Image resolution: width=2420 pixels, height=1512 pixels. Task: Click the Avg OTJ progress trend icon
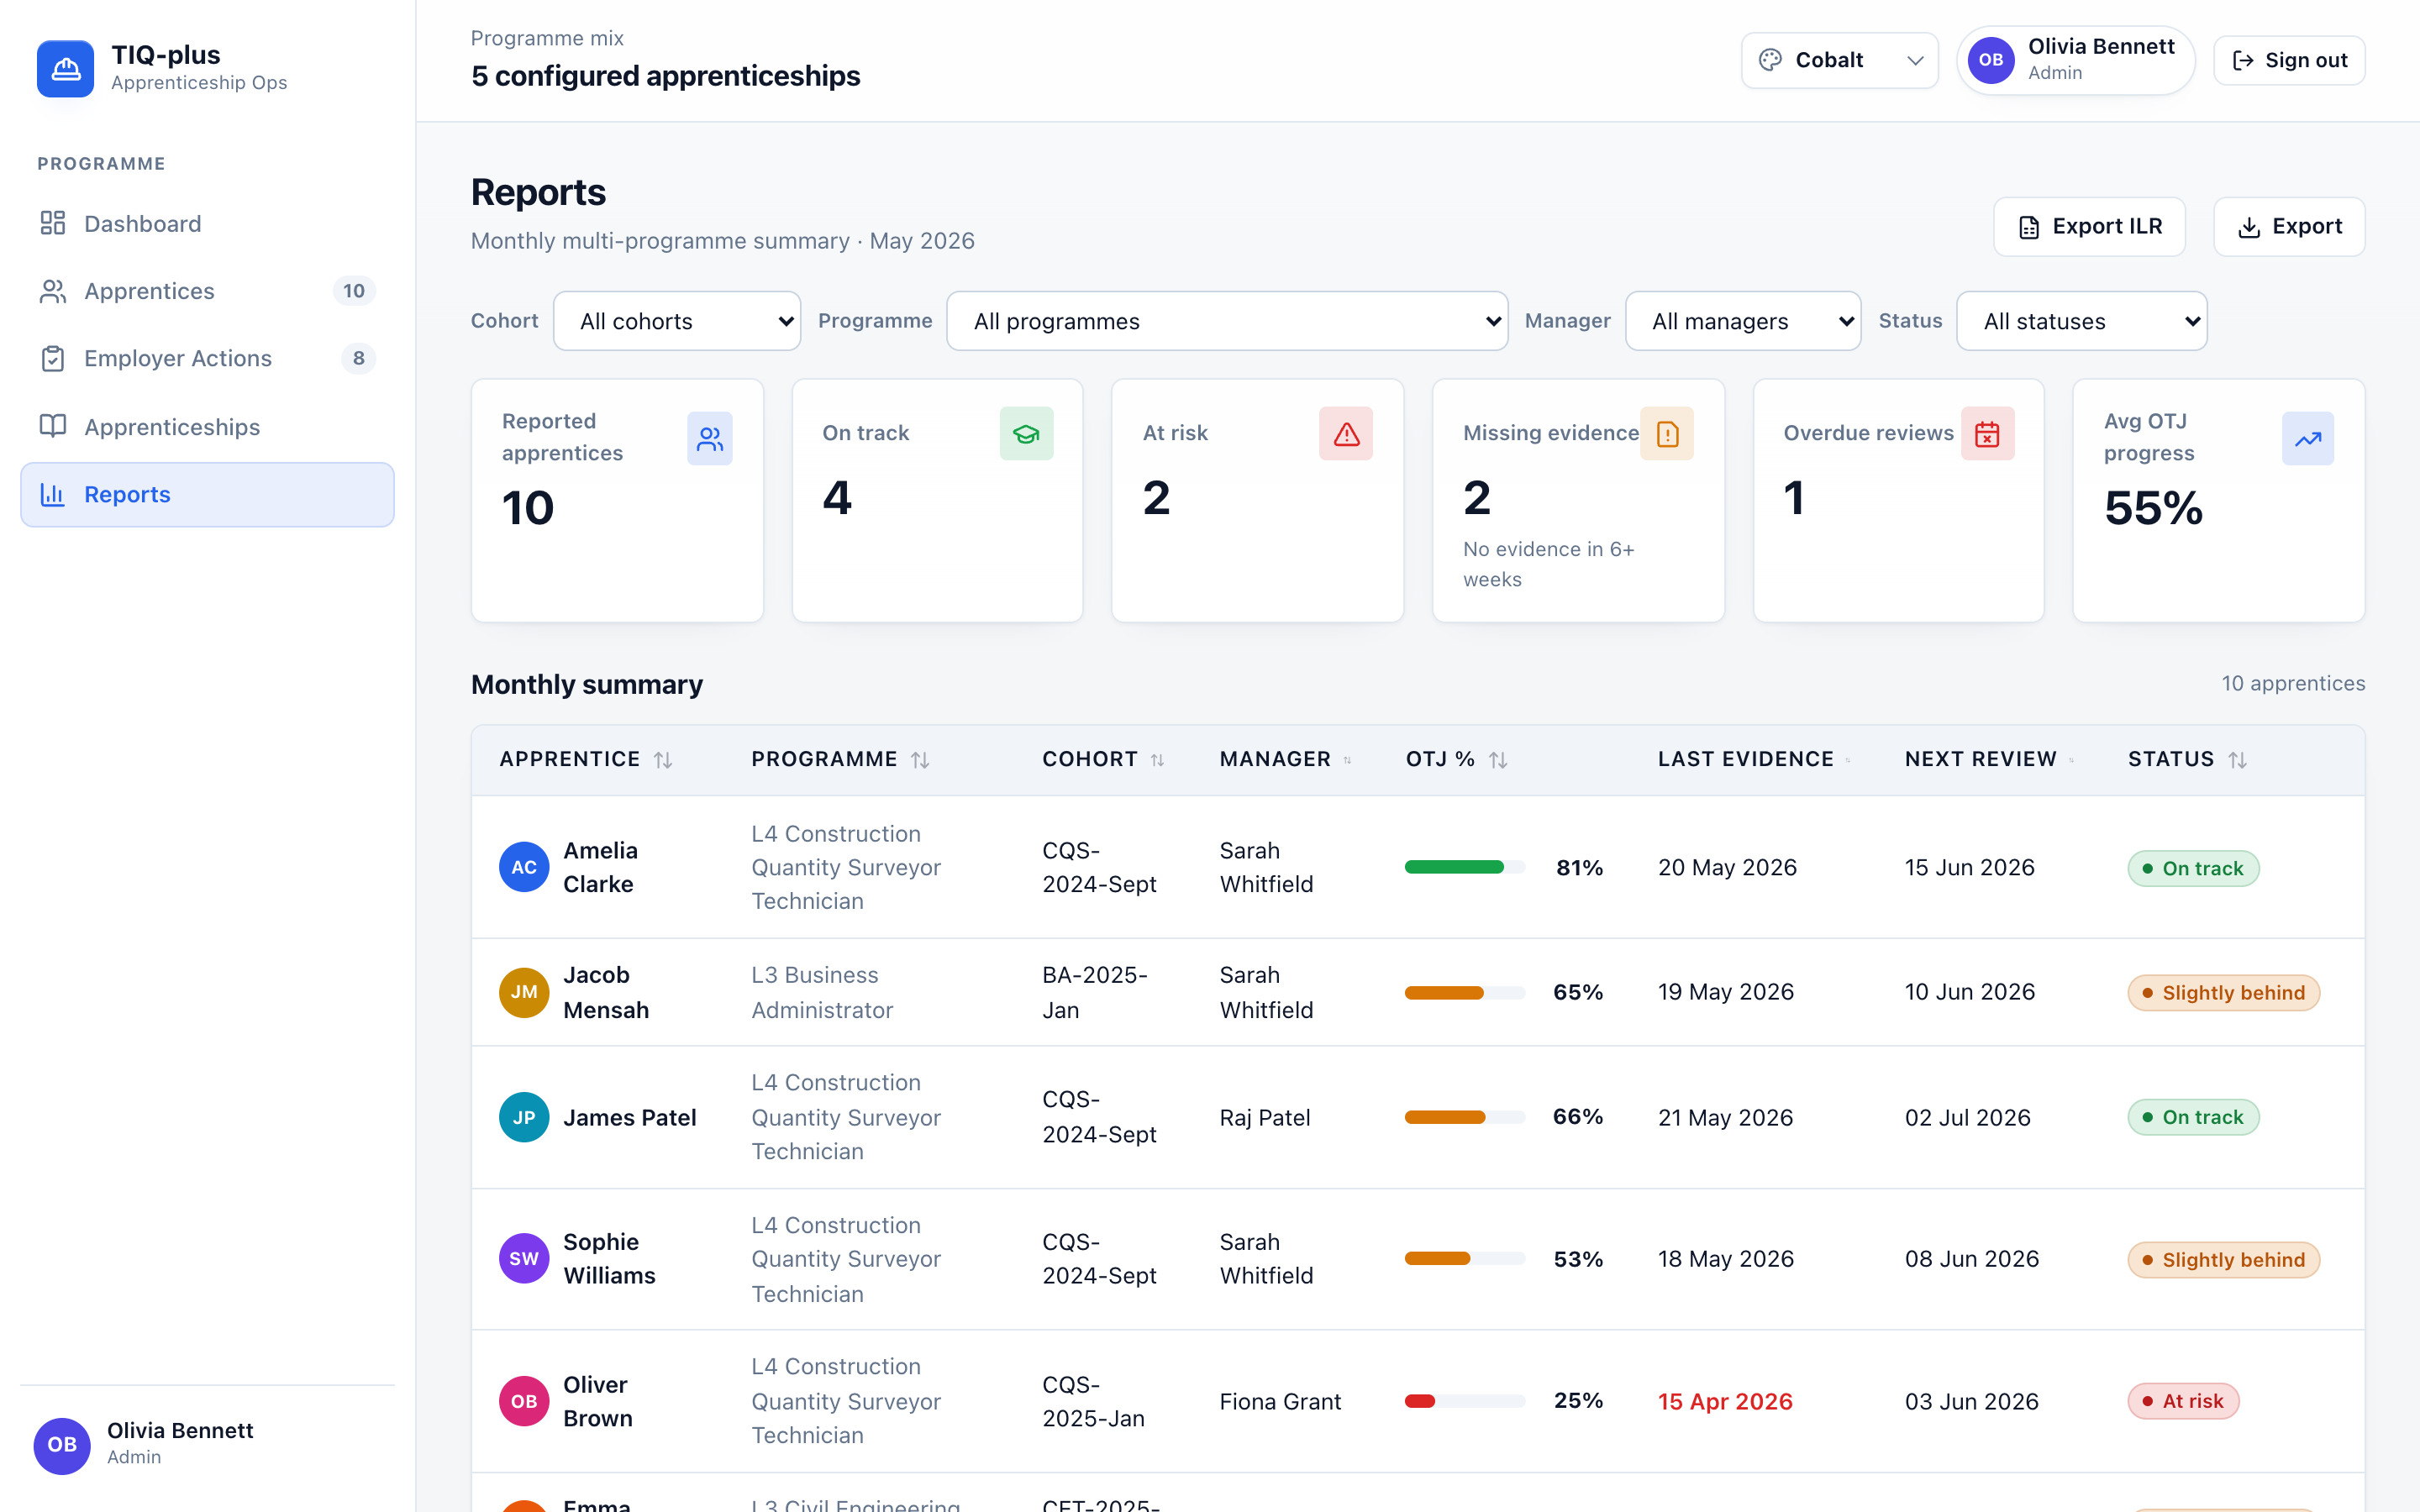(2308, 438)
